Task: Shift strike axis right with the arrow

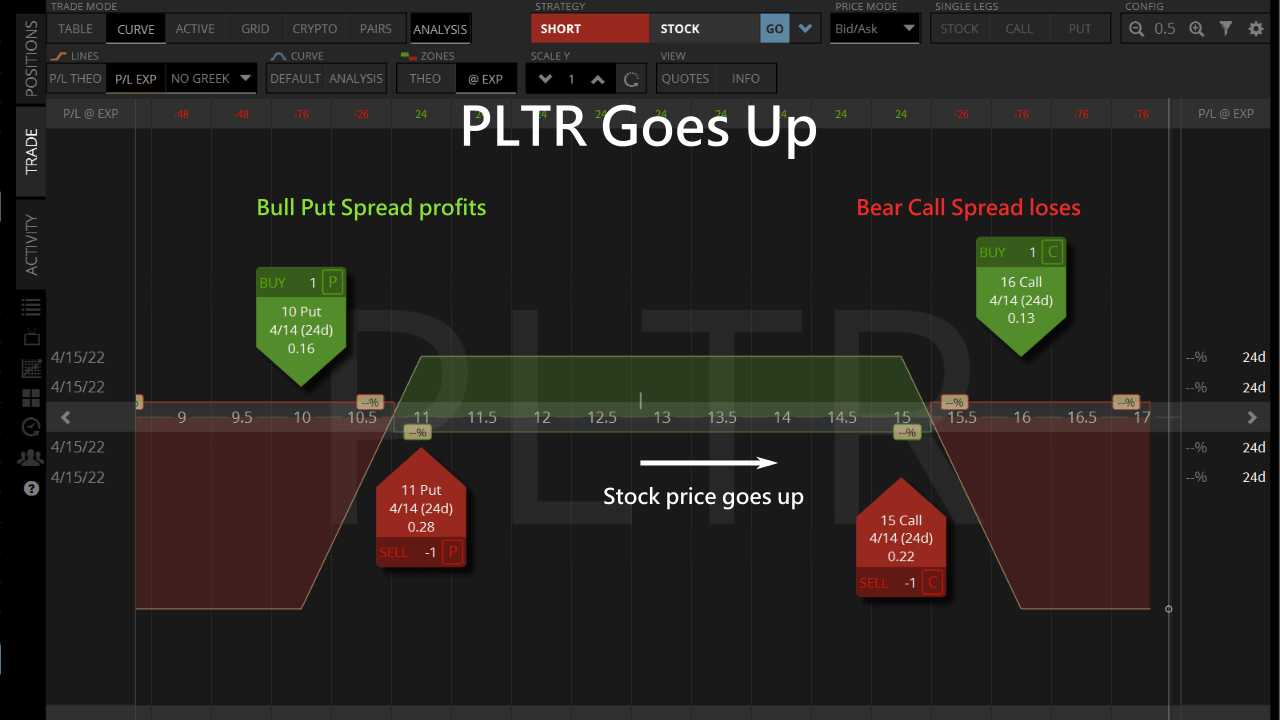Action: coord(1252,417)
